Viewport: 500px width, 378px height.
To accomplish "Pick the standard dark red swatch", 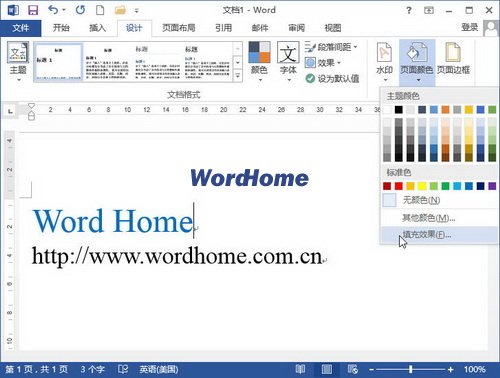I will [x=387, y=186].
